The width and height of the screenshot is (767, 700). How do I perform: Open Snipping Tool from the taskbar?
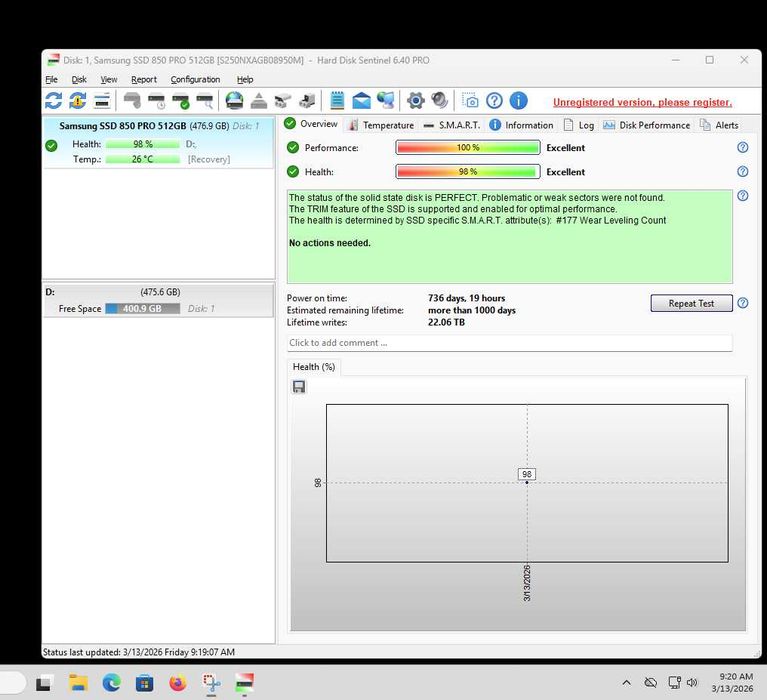pyautogui.click(x=211, y=683)
